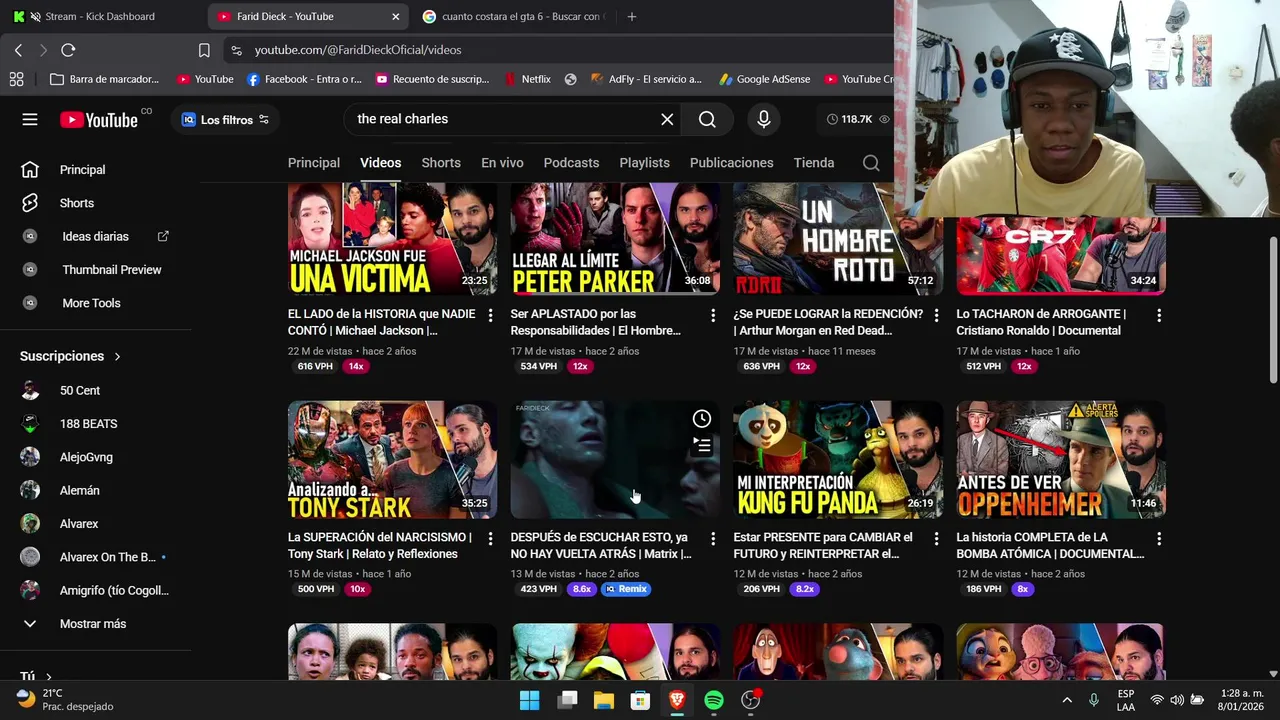Open options menu for Ser APLASTADO video
The width and height of the screenshot is (1280, 720).
point(713,316)
